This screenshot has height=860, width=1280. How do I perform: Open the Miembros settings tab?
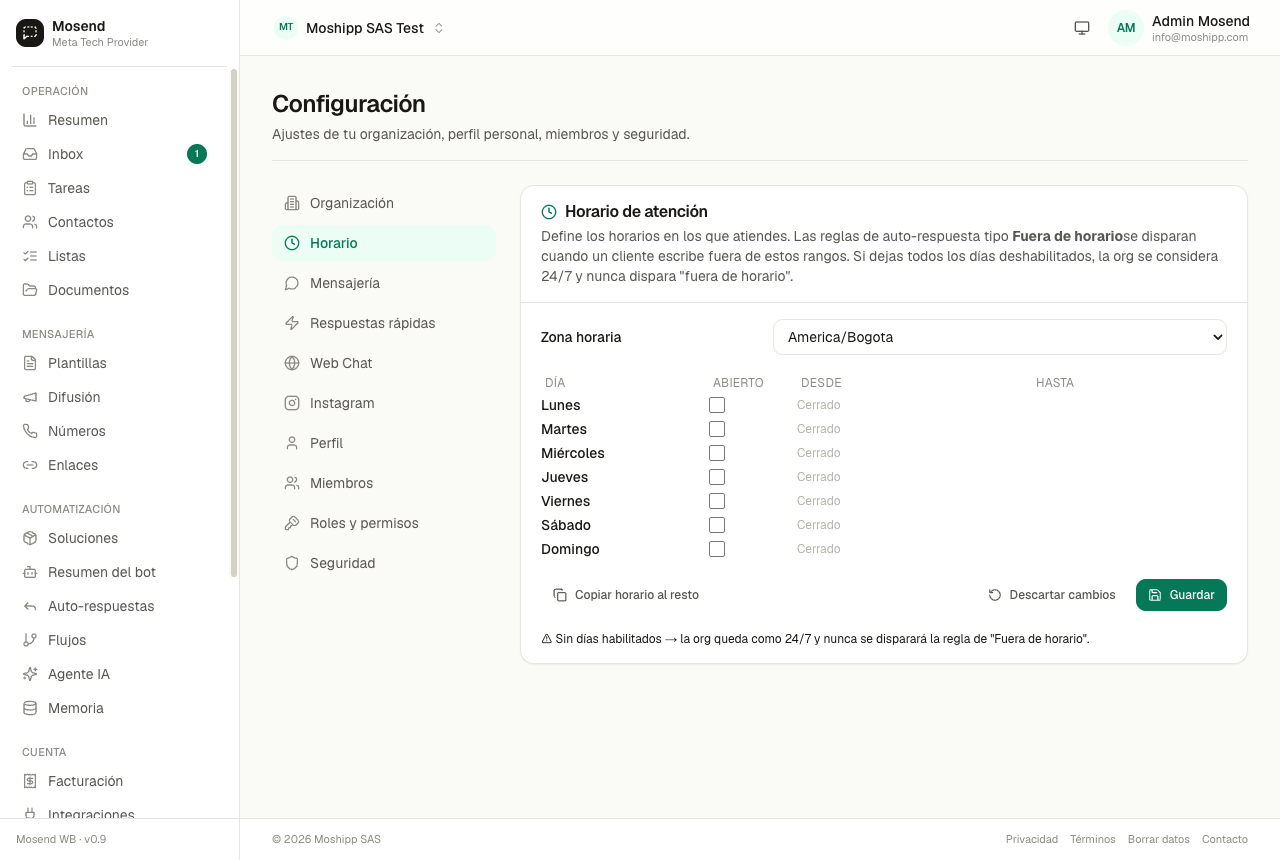tap(384, 483)
